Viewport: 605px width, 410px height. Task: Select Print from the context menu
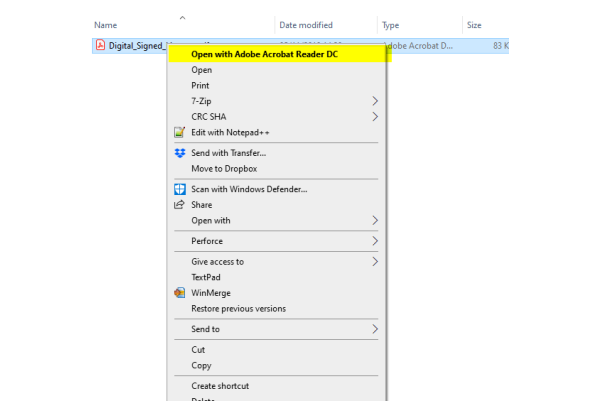[x=277, y=85]
